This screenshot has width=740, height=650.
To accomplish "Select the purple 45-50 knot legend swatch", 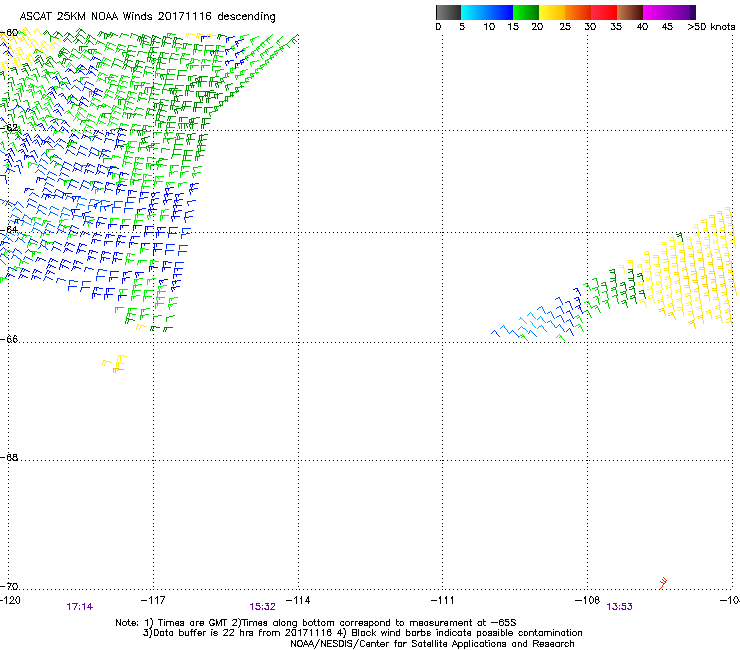I will pos(682,12).
